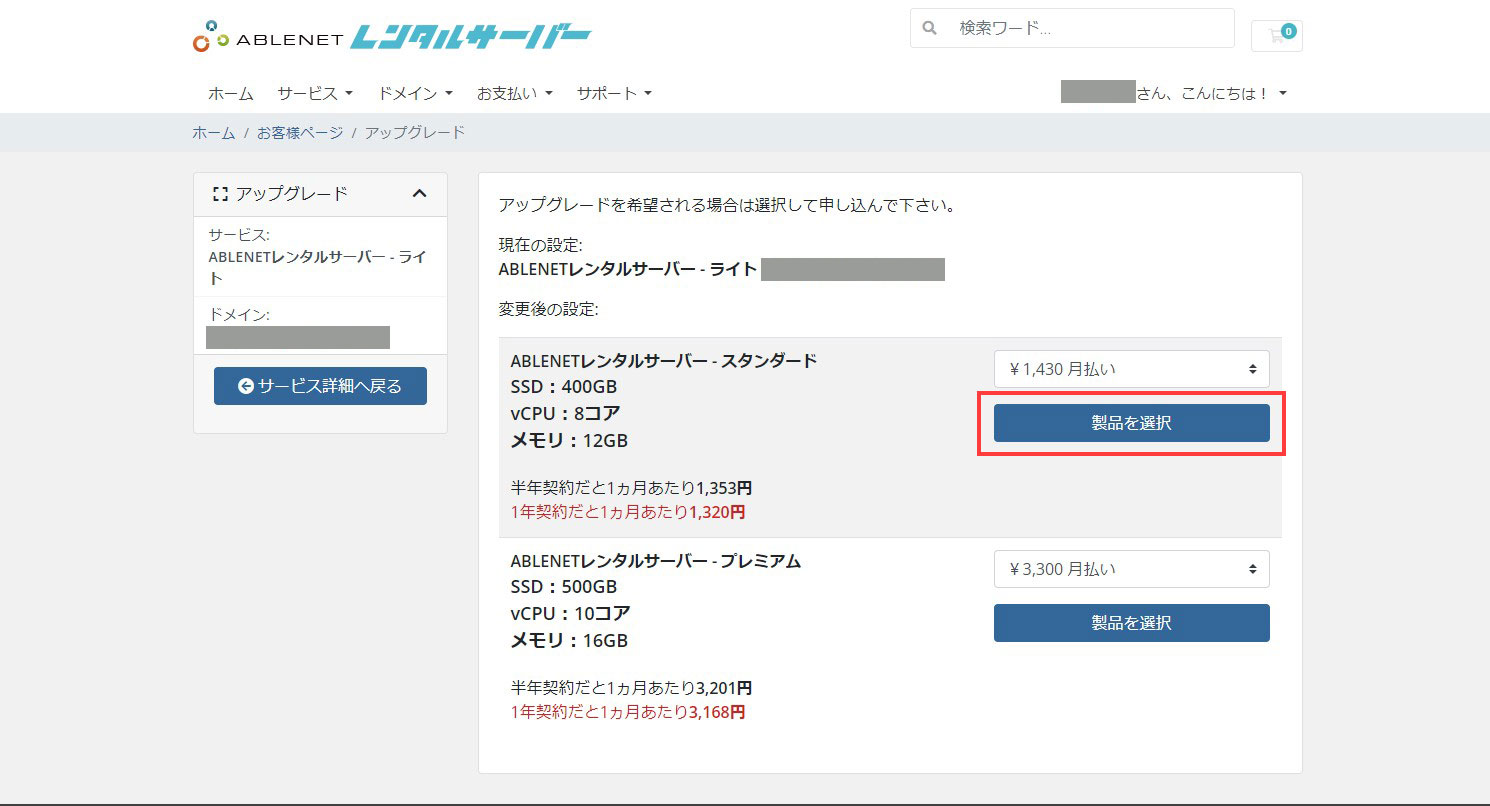Screen dimensions: 1490x806
Task: Click the search magnifier icon
Action: pos(930,28)
